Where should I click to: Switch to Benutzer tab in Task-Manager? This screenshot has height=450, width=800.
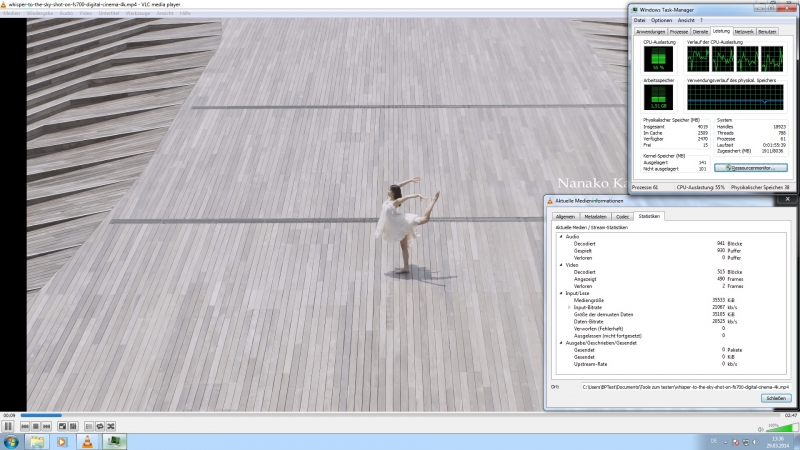[x=767, y=32]
